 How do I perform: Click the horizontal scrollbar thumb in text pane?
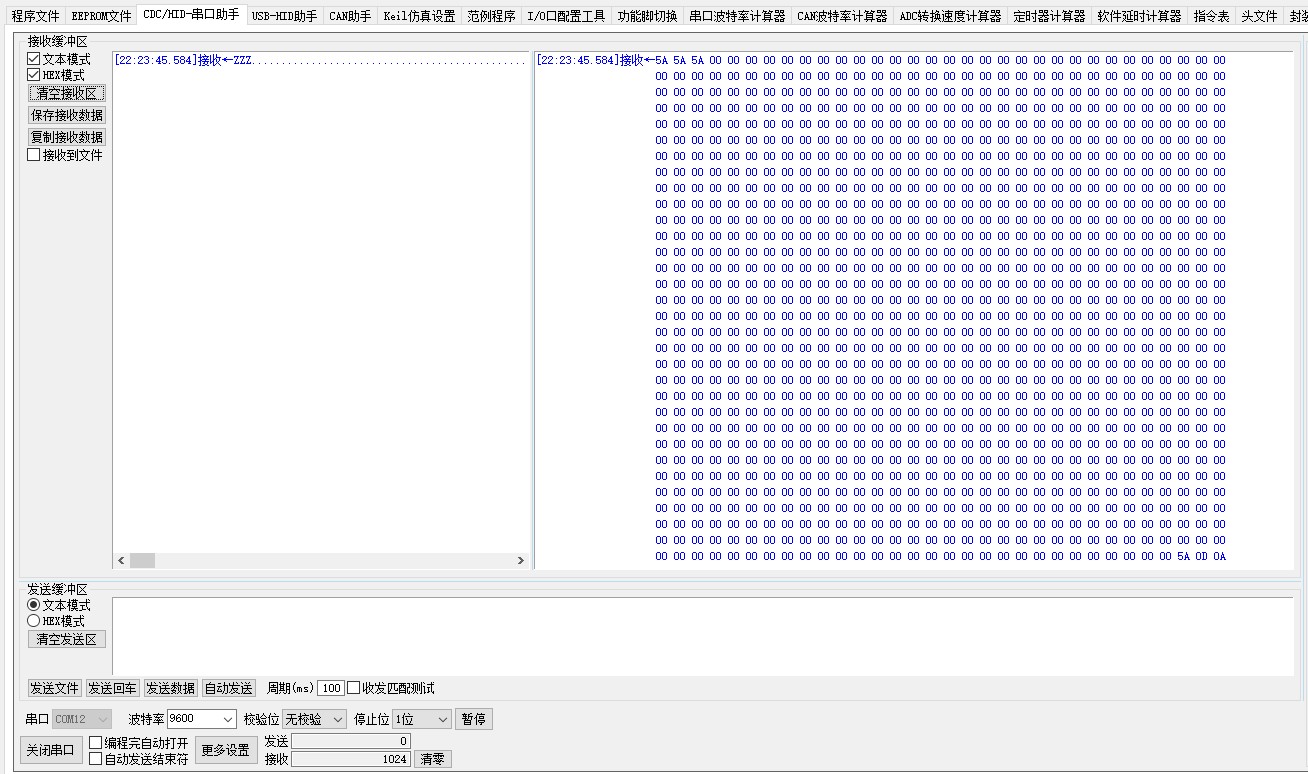tap(142, 561)
